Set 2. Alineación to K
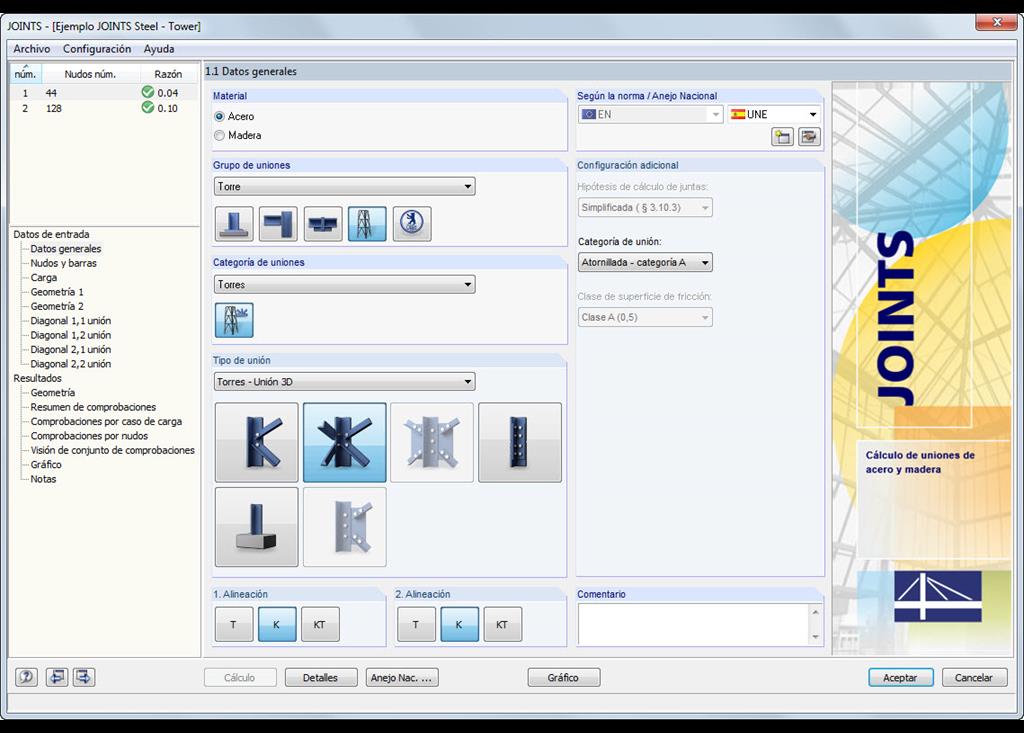 tap(459, 625)
